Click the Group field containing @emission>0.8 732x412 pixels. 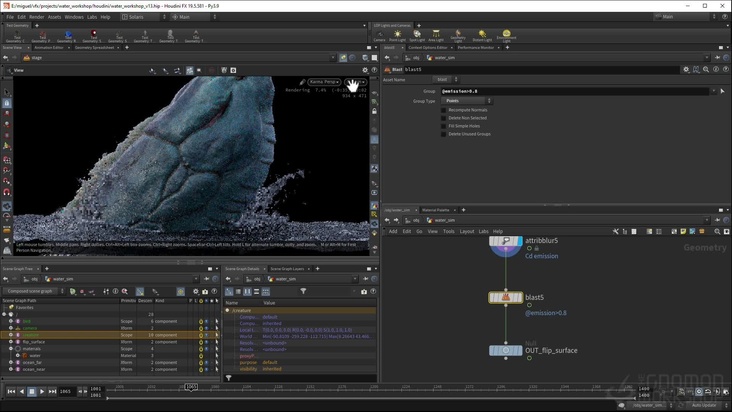point(575,91)
